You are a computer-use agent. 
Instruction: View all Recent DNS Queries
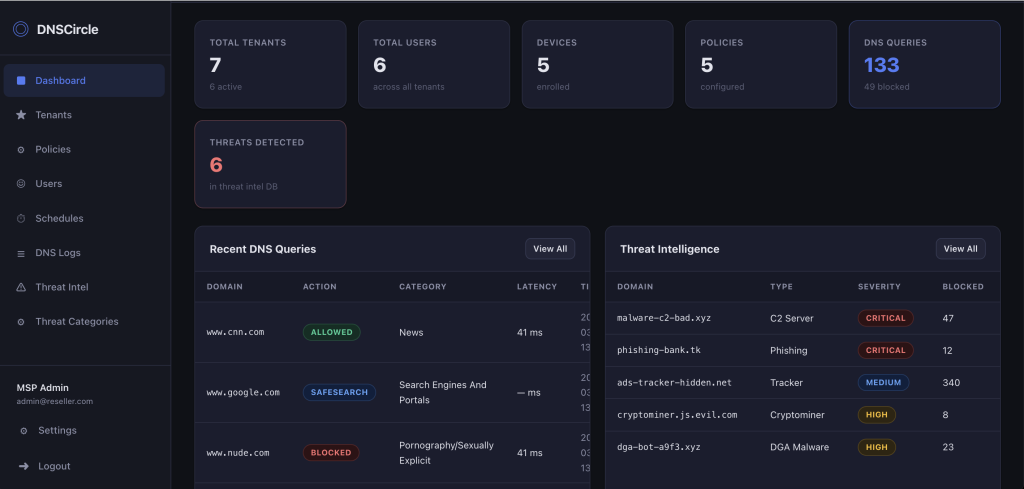tap(550, 249)
